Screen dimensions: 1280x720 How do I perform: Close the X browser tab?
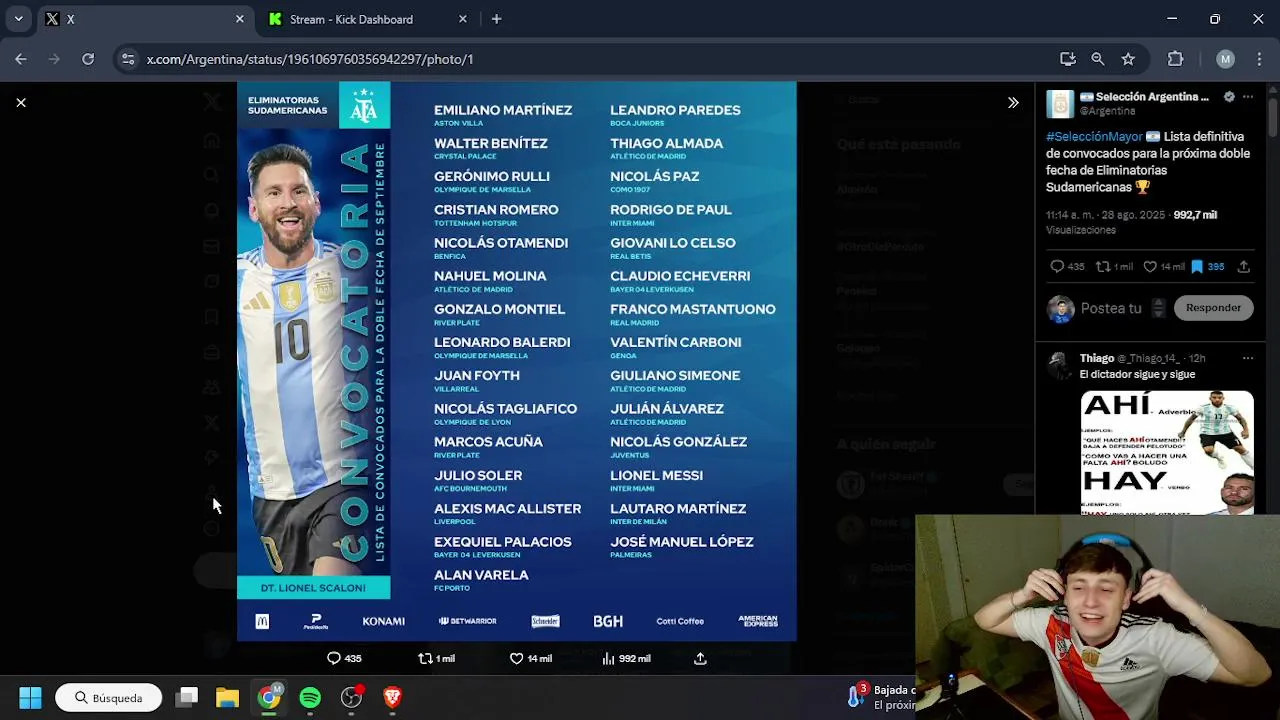(239, 19)
